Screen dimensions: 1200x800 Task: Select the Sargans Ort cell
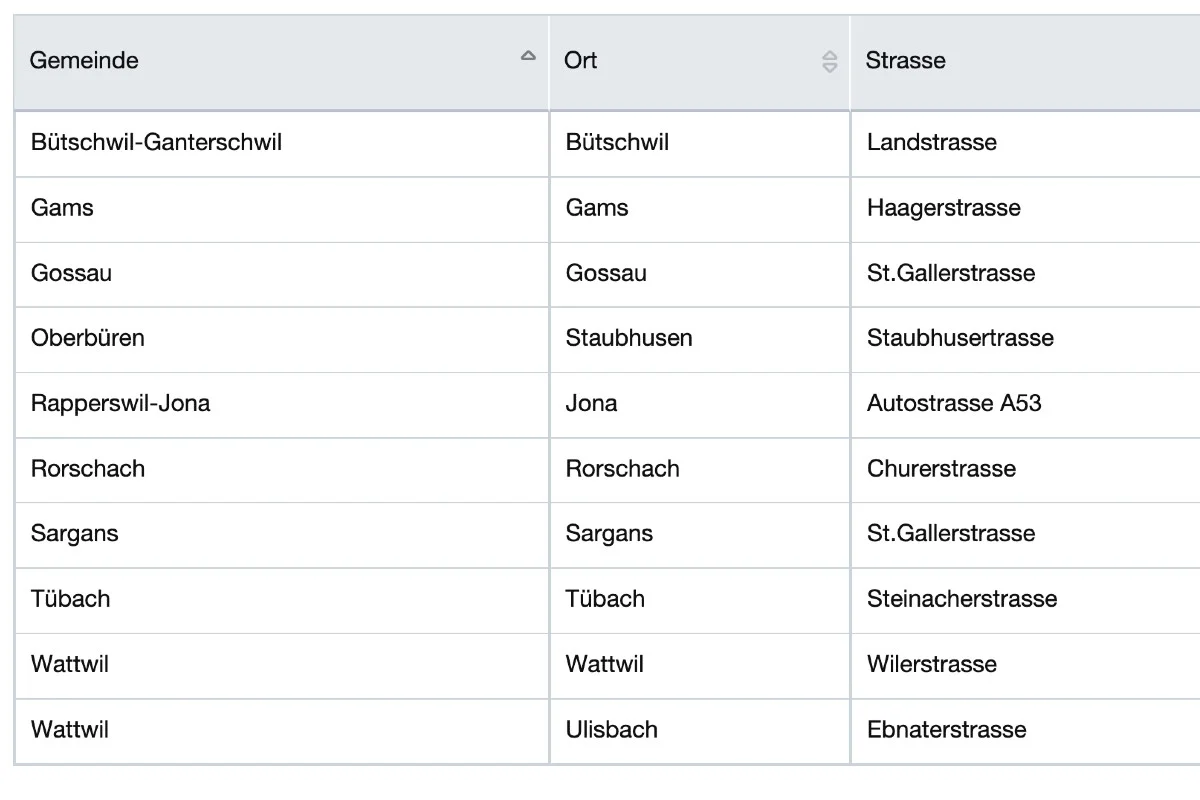point(700,535)
